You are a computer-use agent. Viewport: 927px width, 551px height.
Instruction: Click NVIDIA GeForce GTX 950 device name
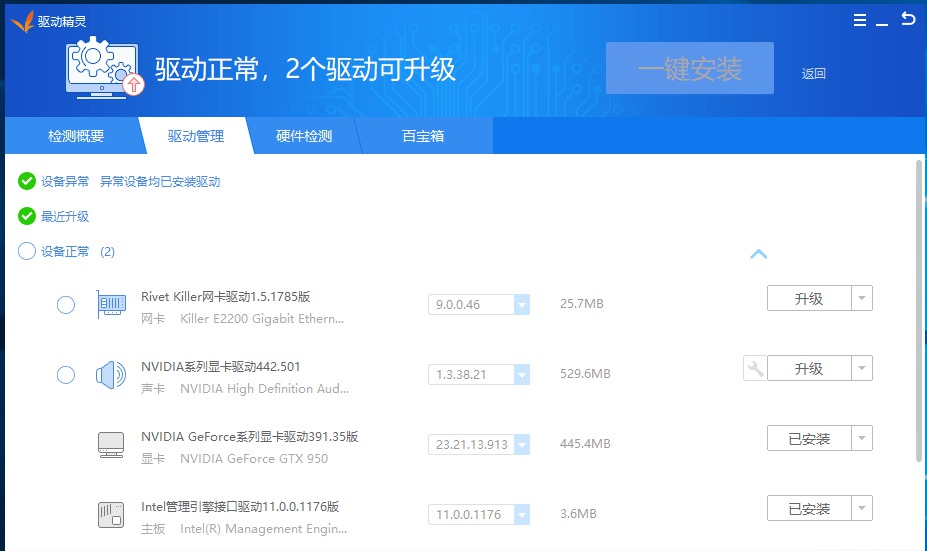point(254,459)
